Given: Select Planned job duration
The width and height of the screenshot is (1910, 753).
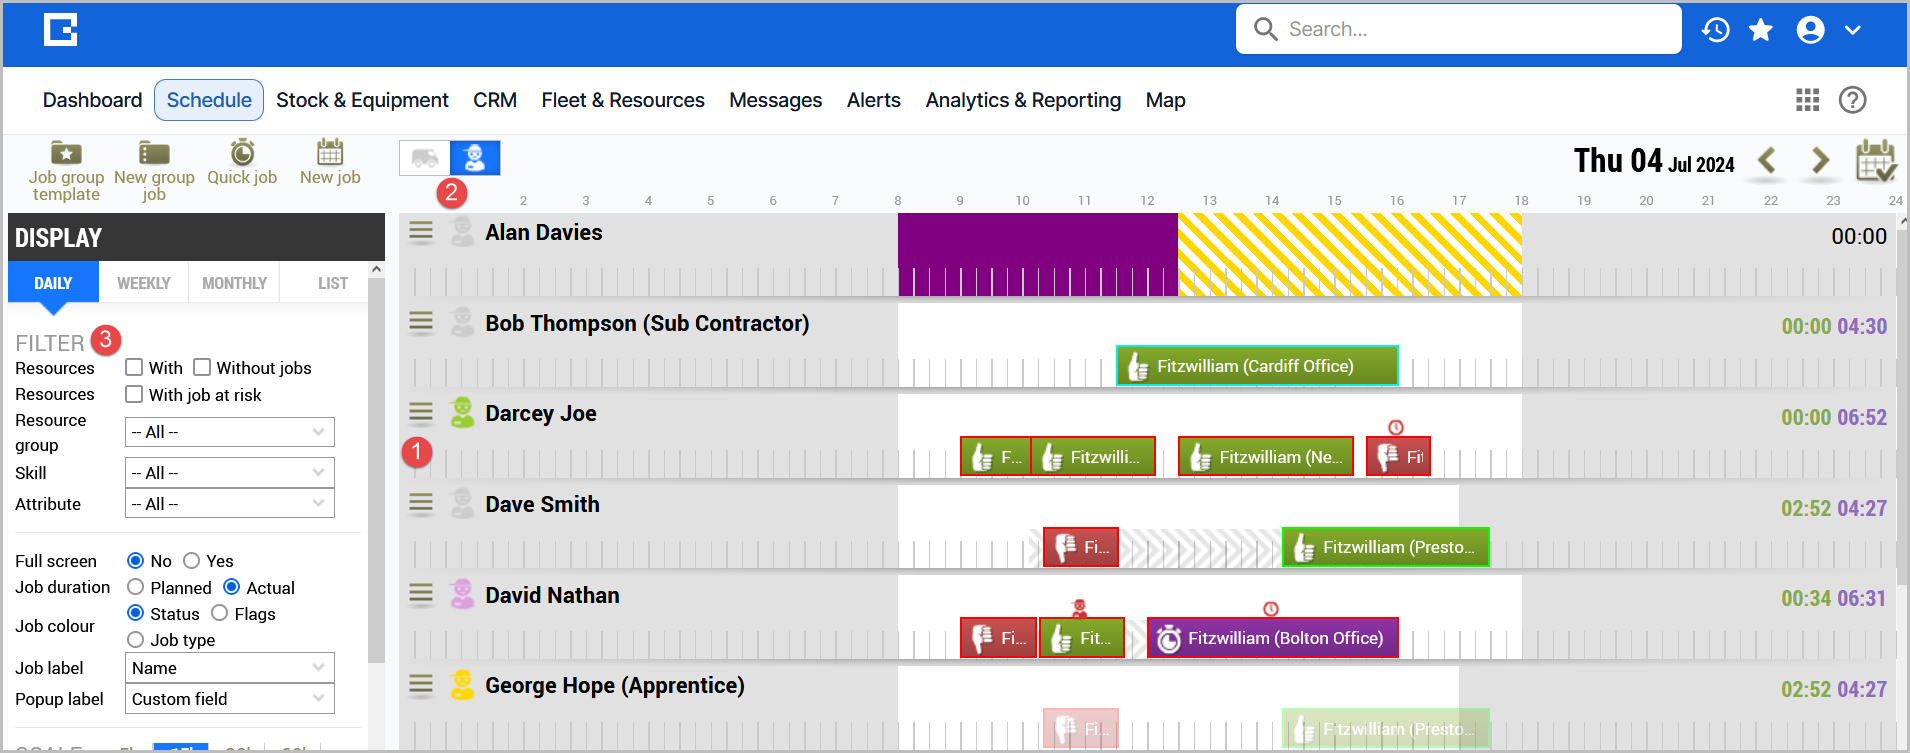Looking at the screenshot, I should pos(136,587).
